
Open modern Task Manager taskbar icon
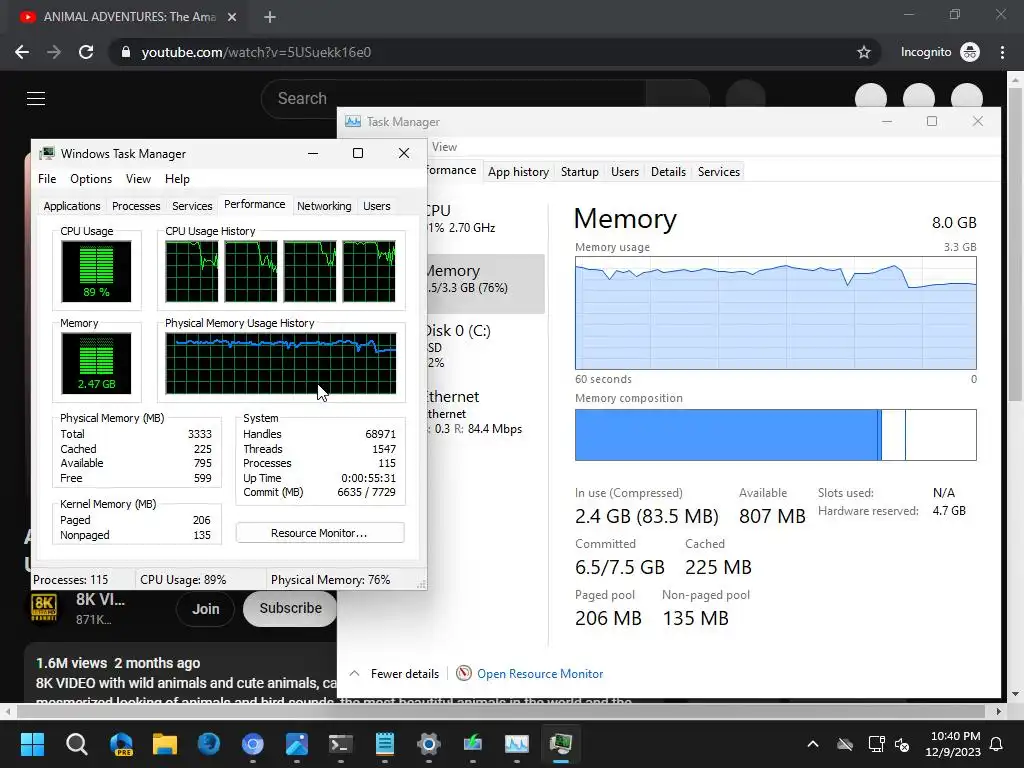[x=517, y=743]
